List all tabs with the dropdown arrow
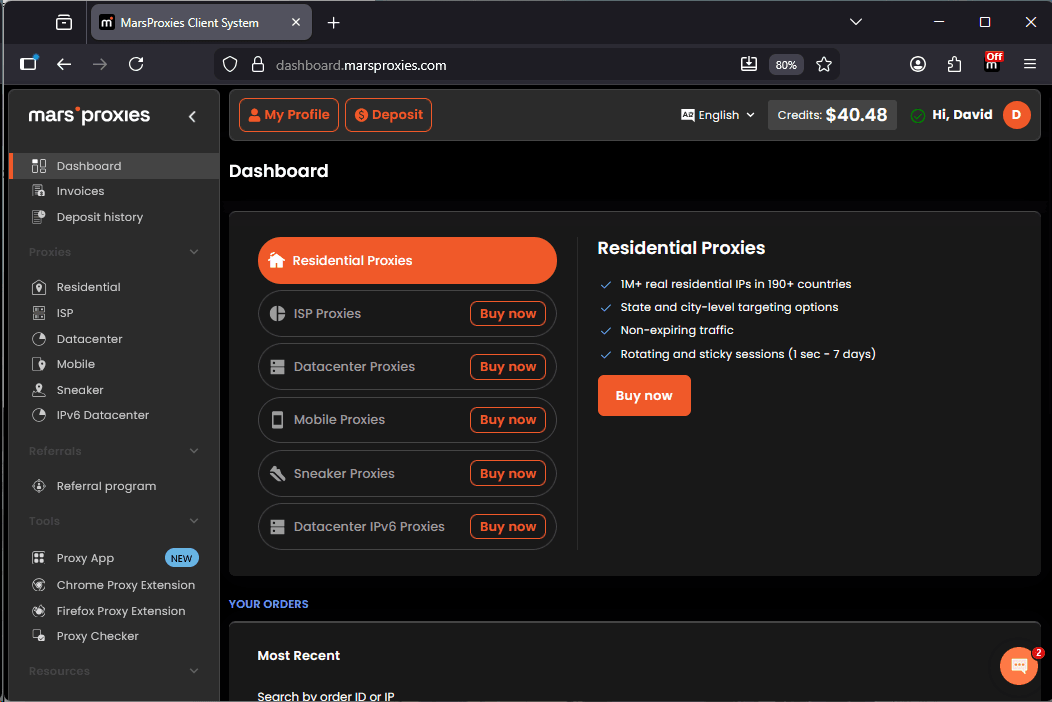This screenshot has height=702, width=1052. 855,22
